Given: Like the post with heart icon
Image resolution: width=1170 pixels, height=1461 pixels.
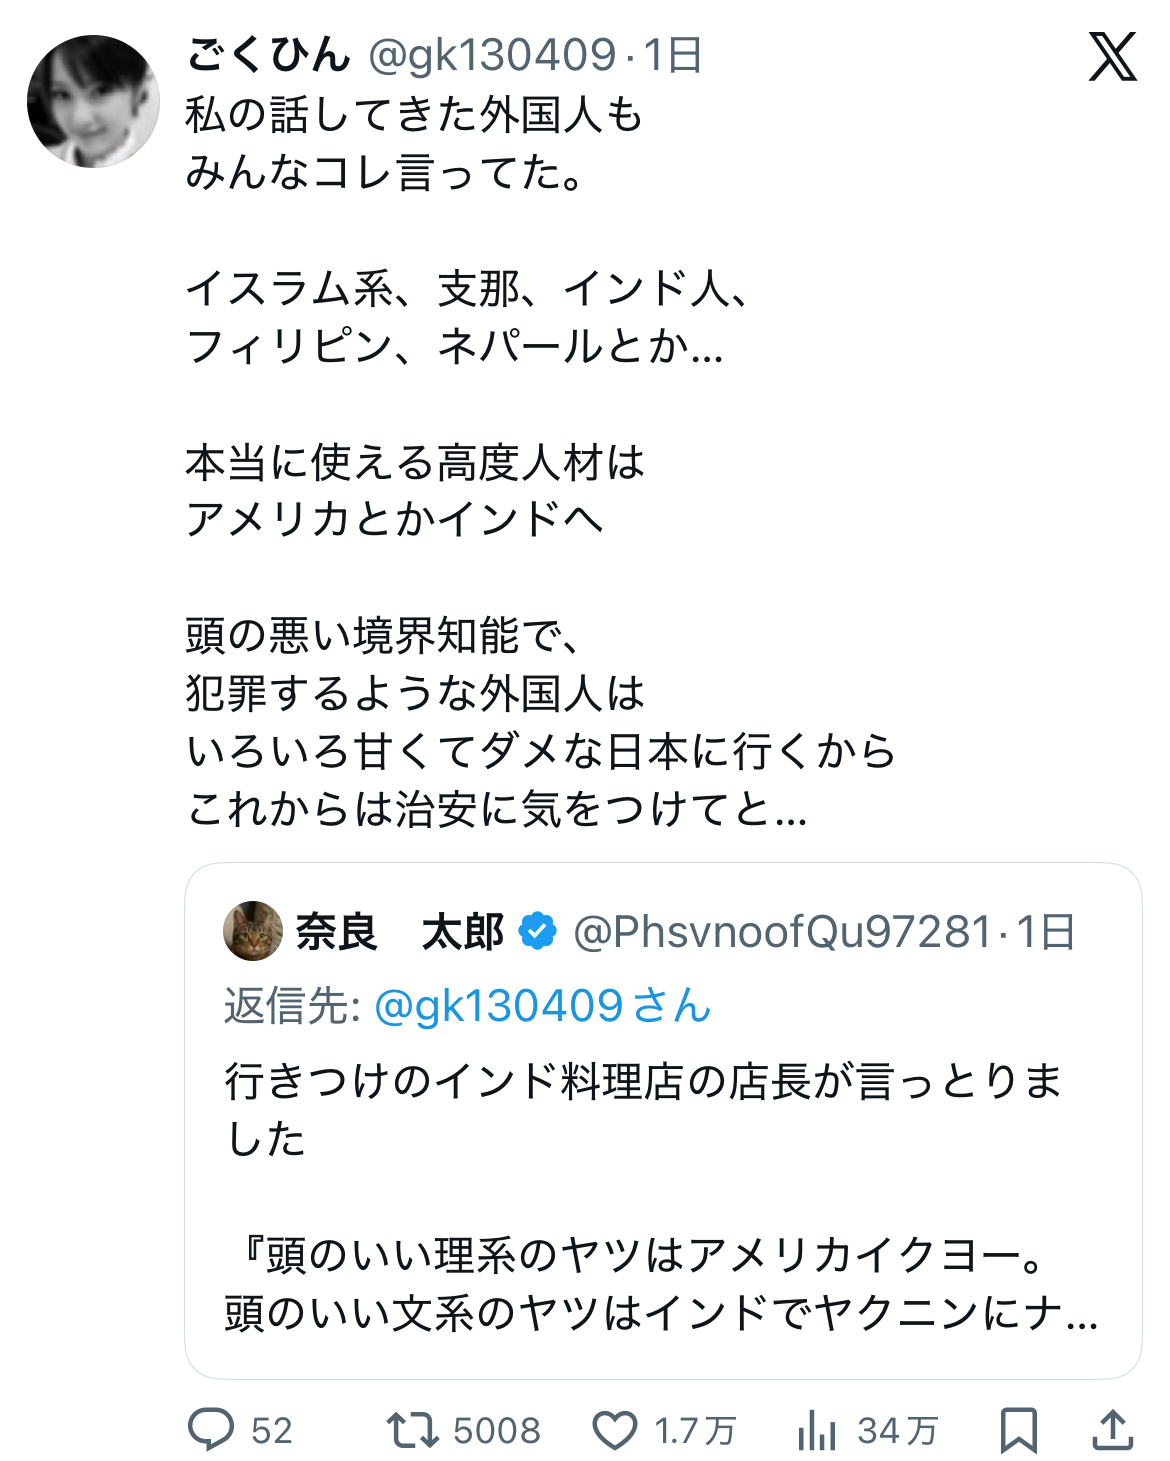Looking at the screenshot, I should point(615,1430).
